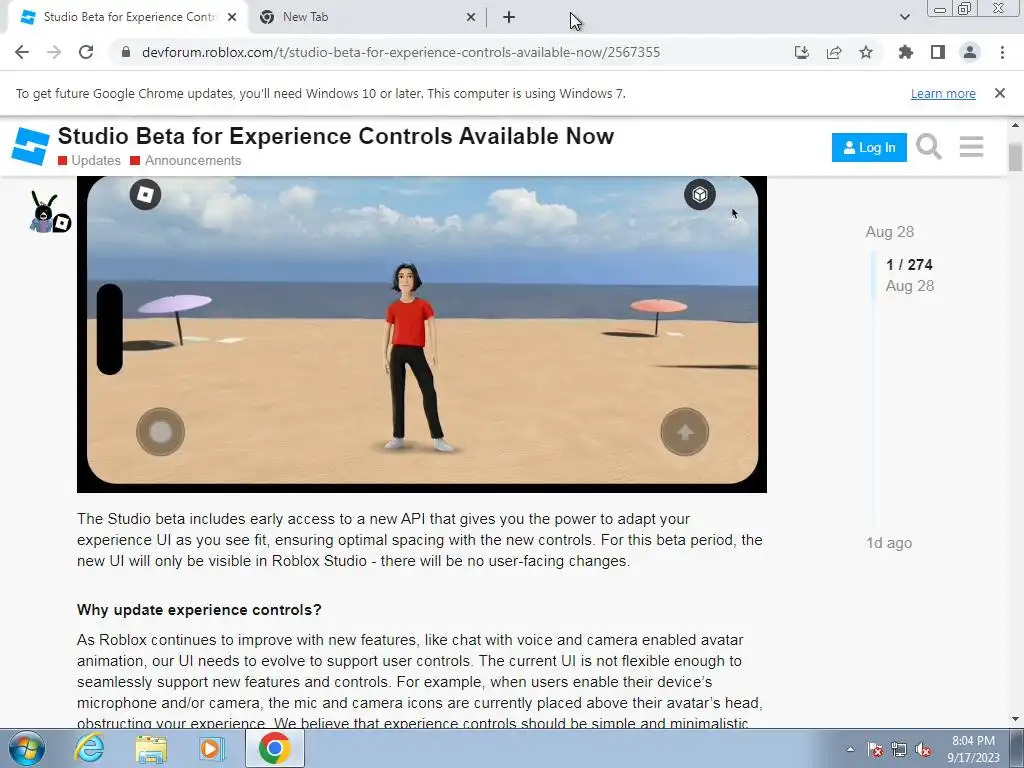Dismiss the Chrome update notification bar
Screen dimensions: 1024x768
click(1000, 93)
